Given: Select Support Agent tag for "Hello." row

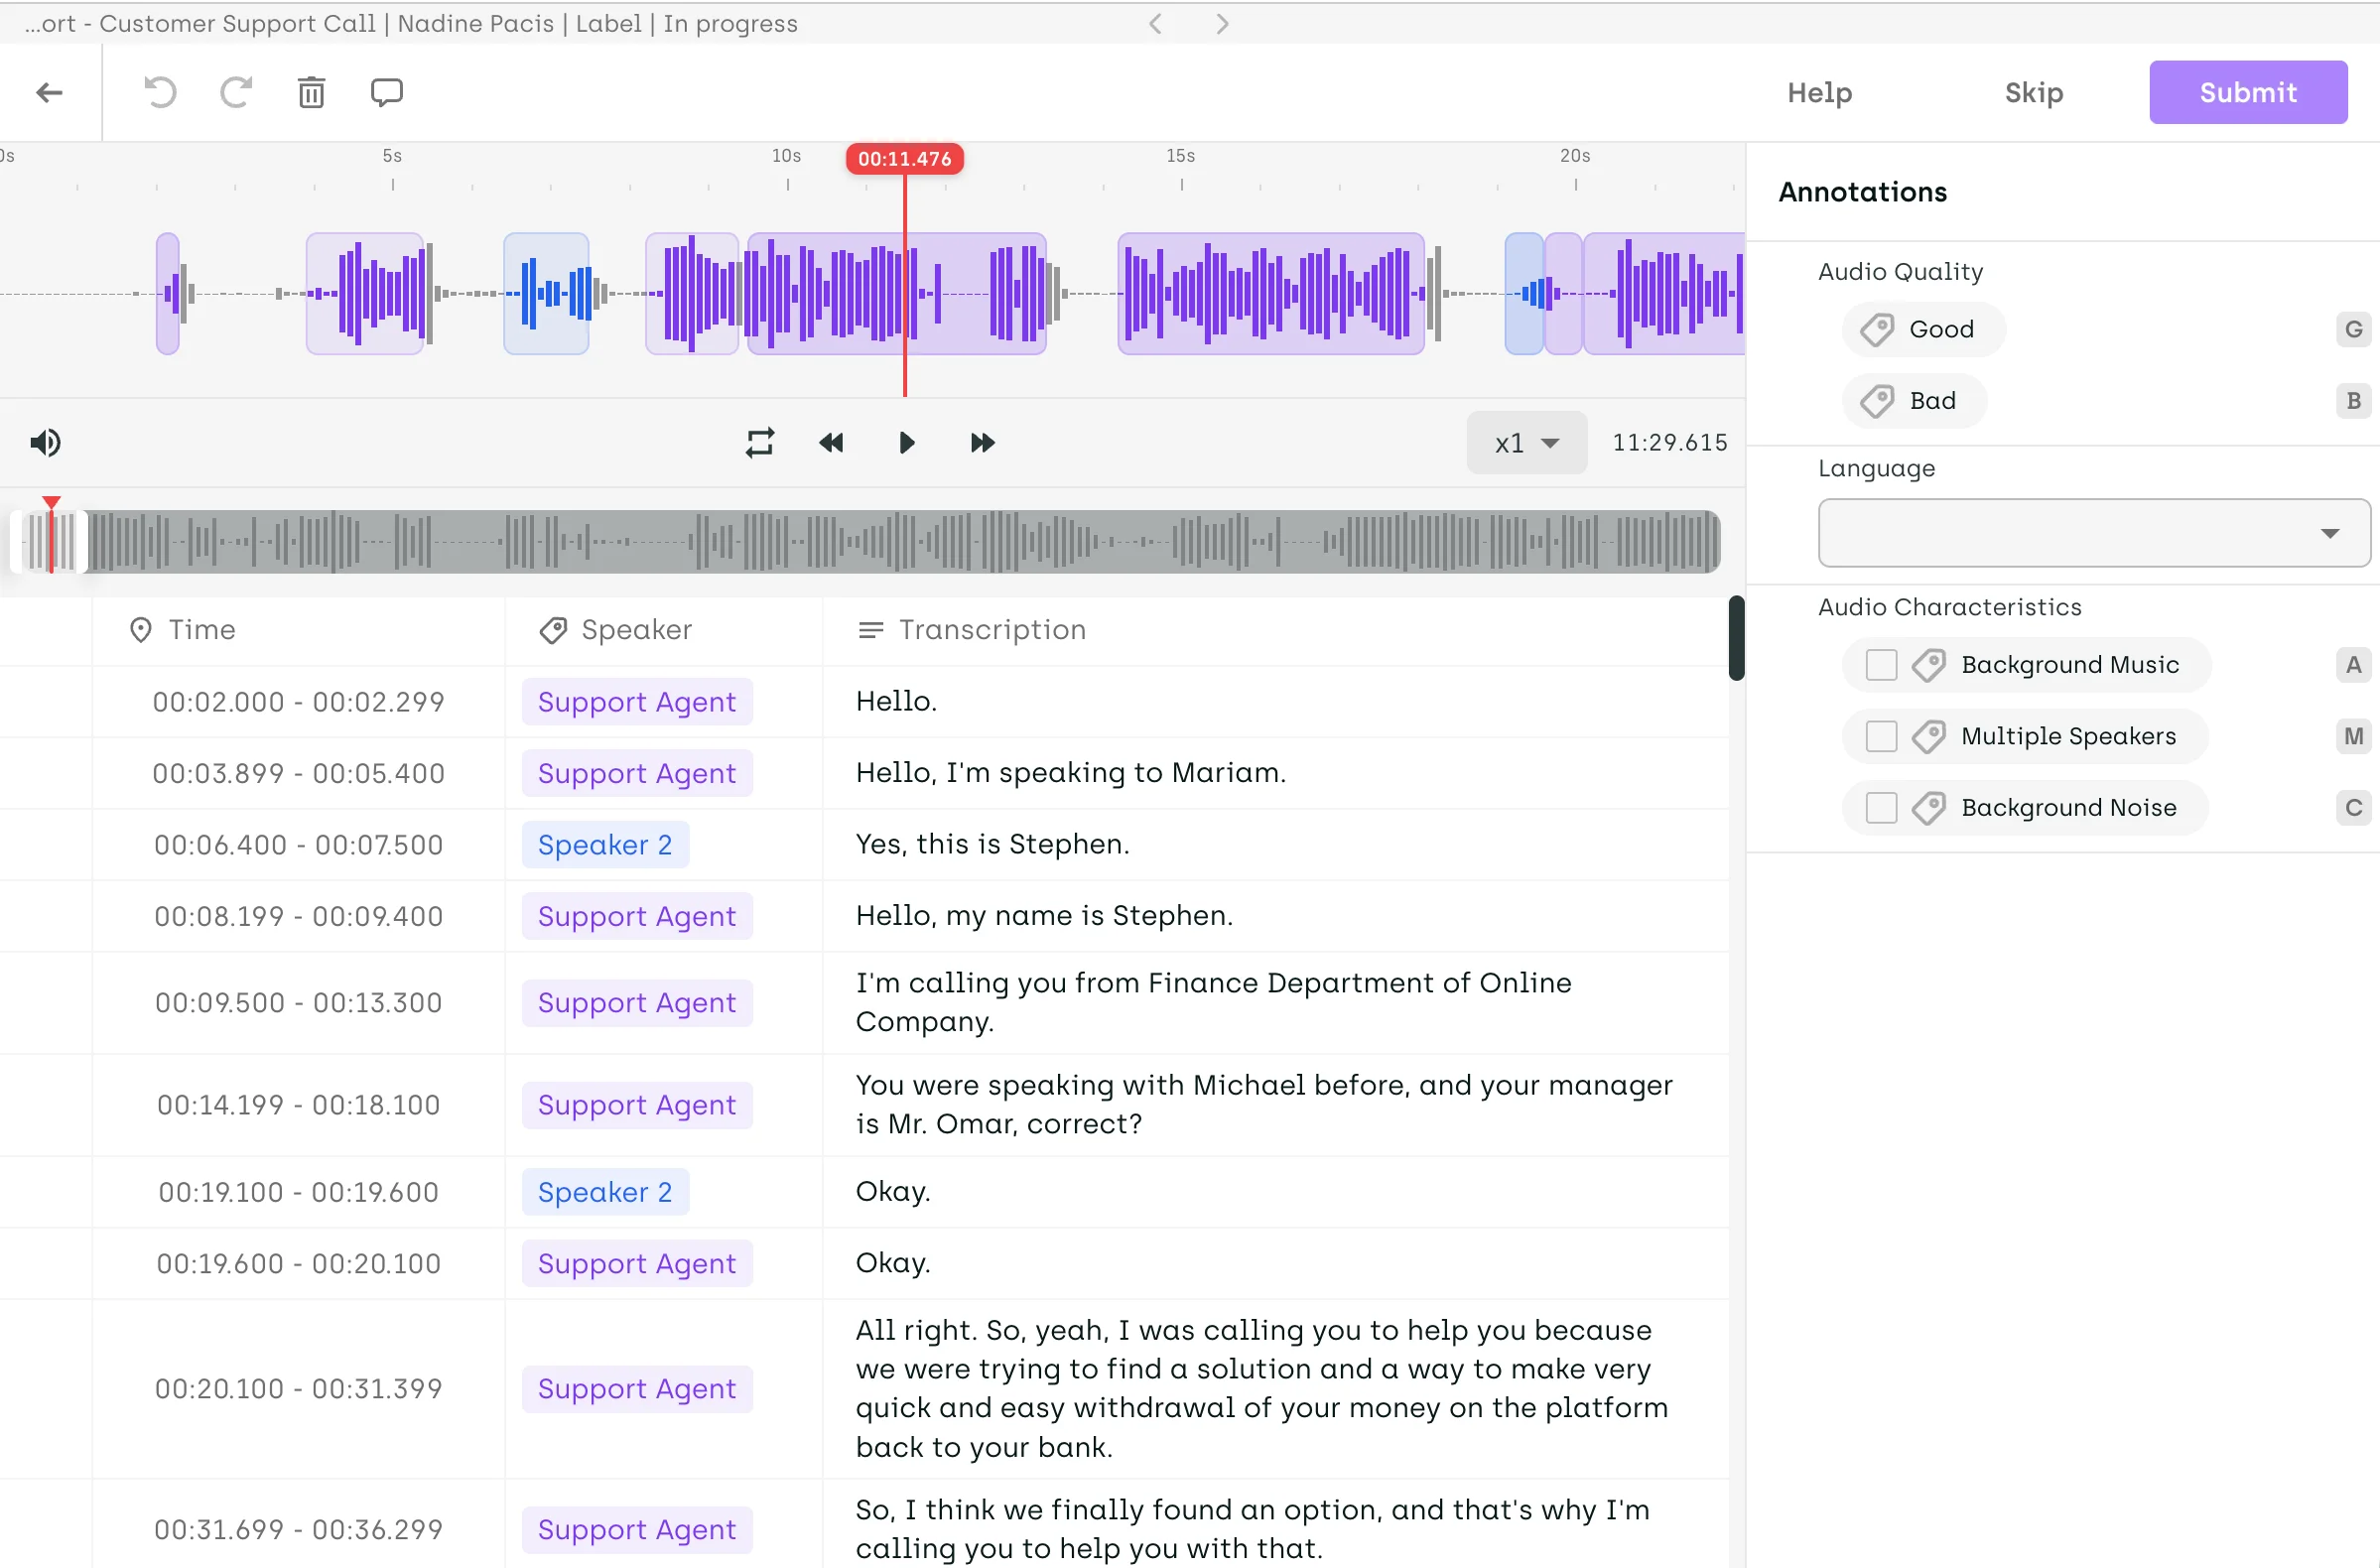Looking at the screenshot, I should tap(637, 701).
